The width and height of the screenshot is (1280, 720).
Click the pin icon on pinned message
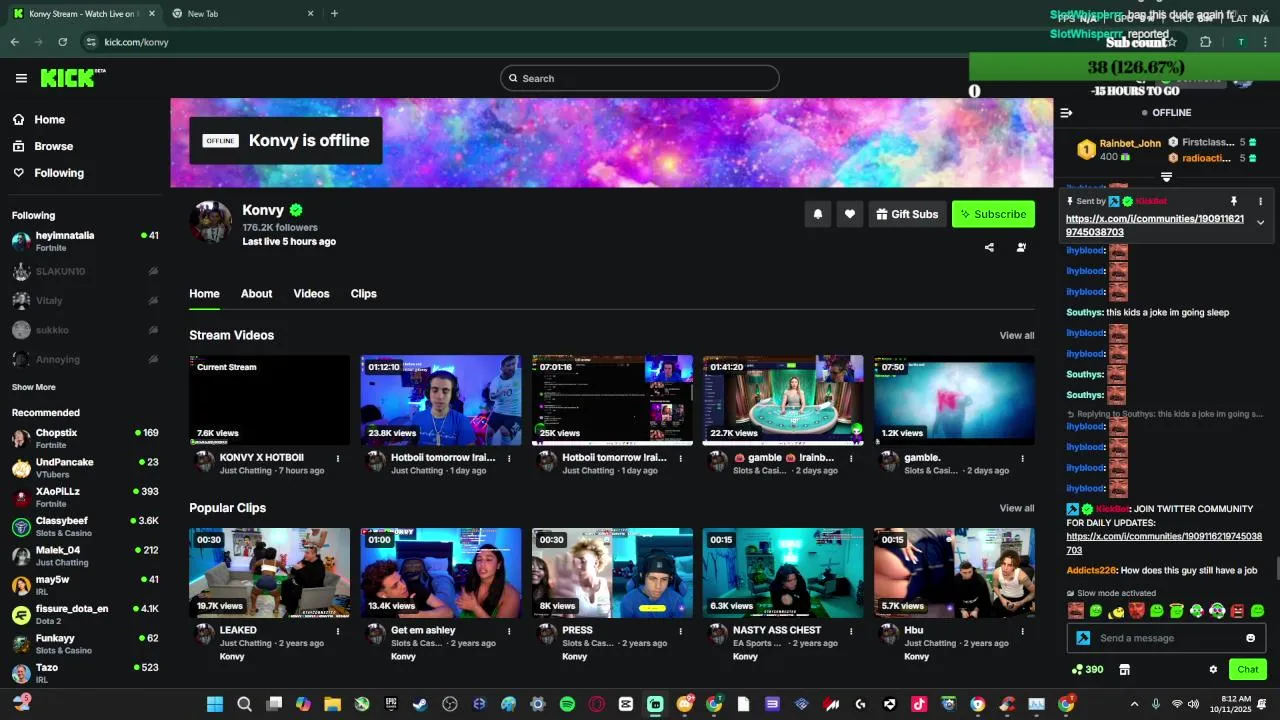tap(1234, 201)
